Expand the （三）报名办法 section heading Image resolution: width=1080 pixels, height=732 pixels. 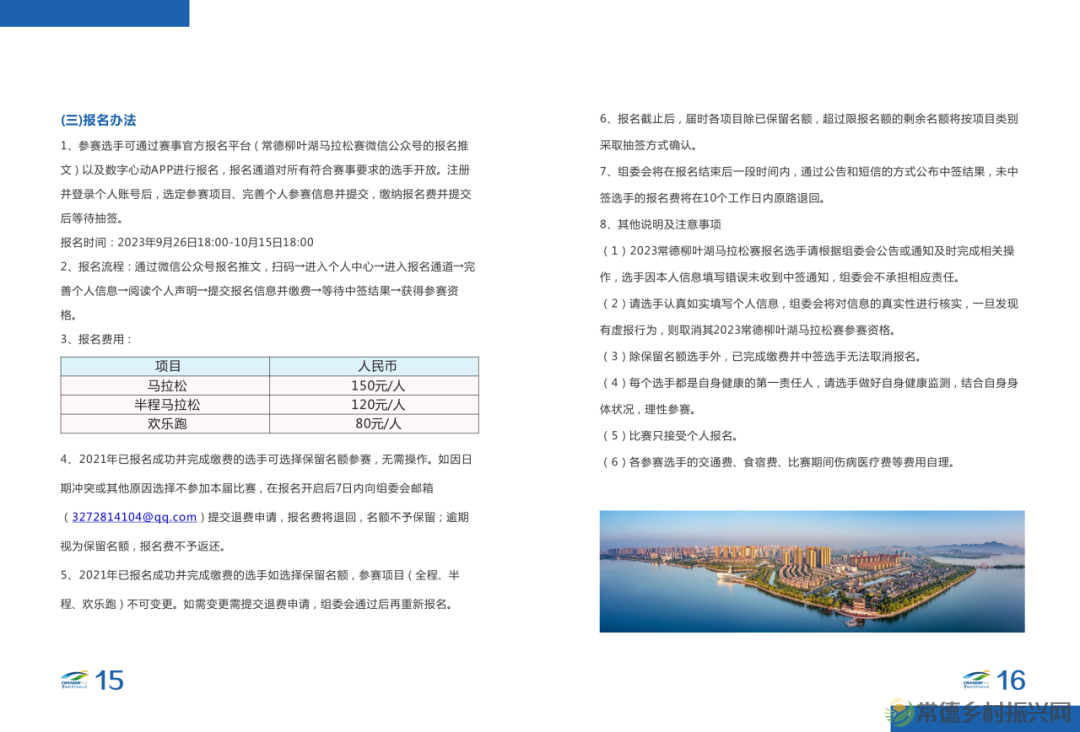click(101, 120)
